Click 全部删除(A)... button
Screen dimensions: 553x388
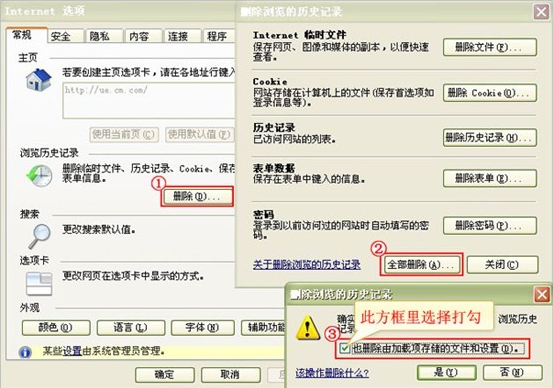421,265
